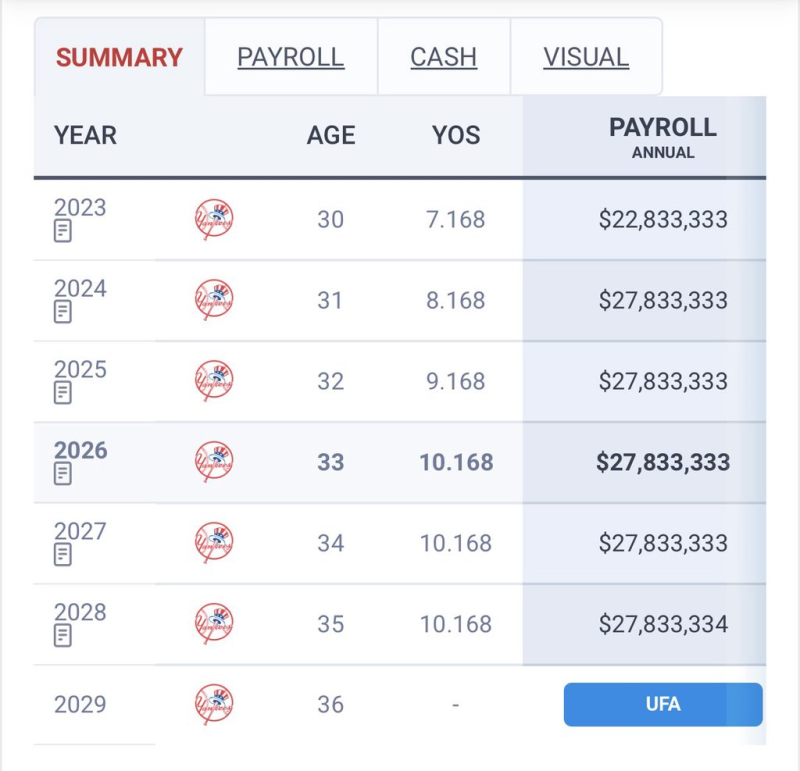Click the Yankees logo in 2024 row
Image resolution: width=800 pixels, height=771 pixels.
tap(214, 300)
